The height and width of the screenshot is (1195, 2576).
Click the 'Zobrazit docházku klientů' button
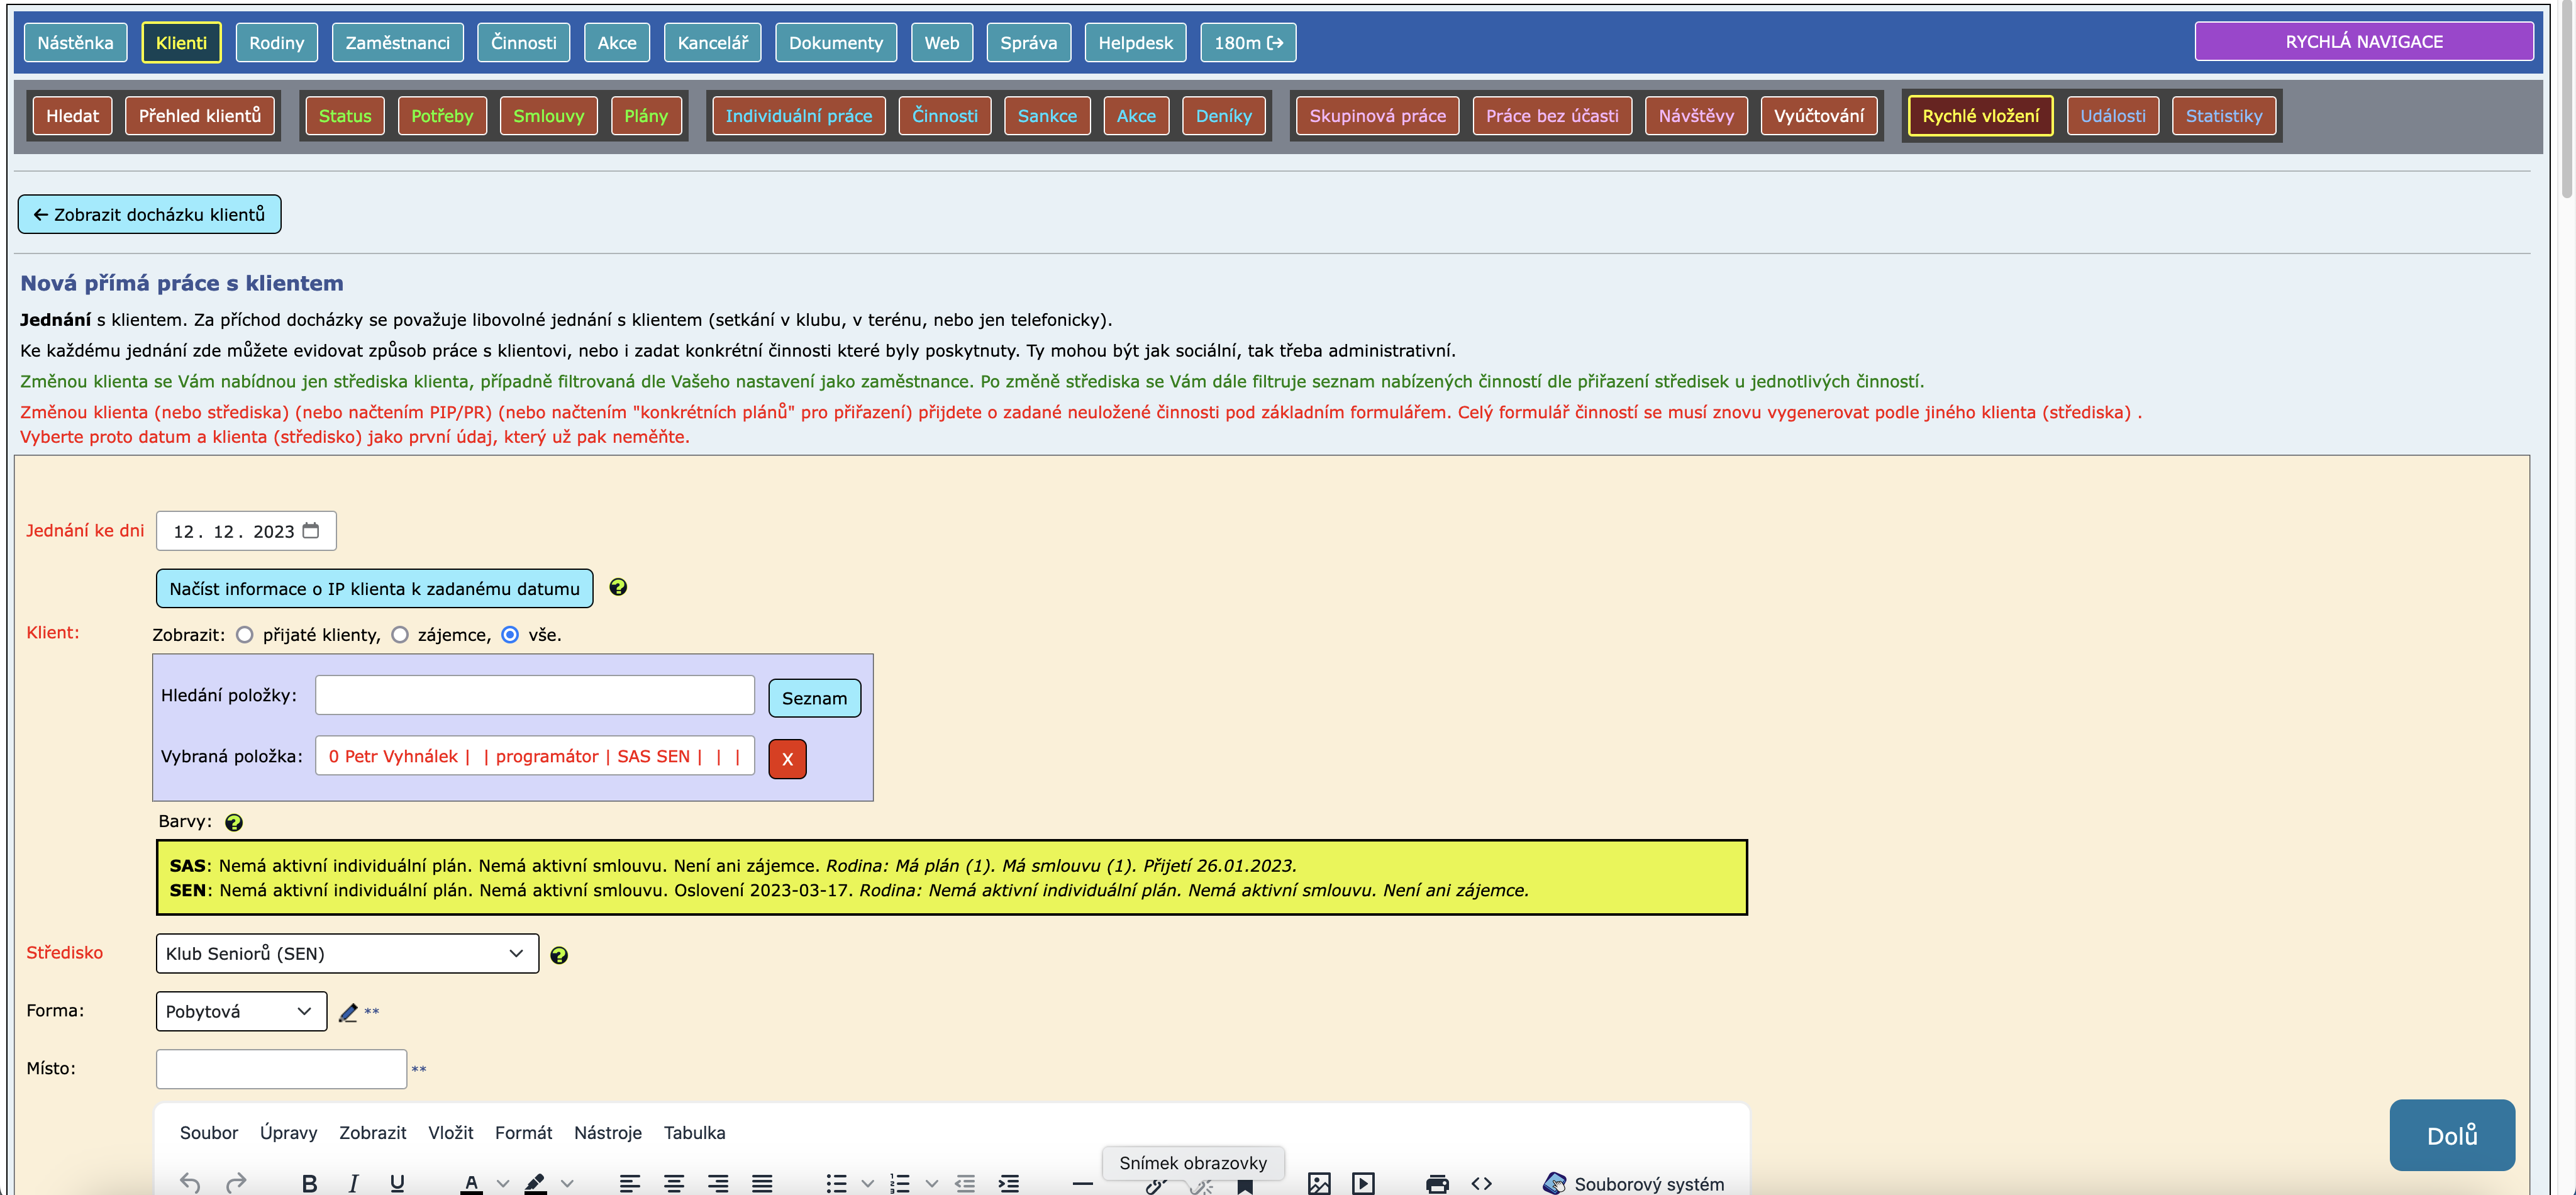pos(149,214)
